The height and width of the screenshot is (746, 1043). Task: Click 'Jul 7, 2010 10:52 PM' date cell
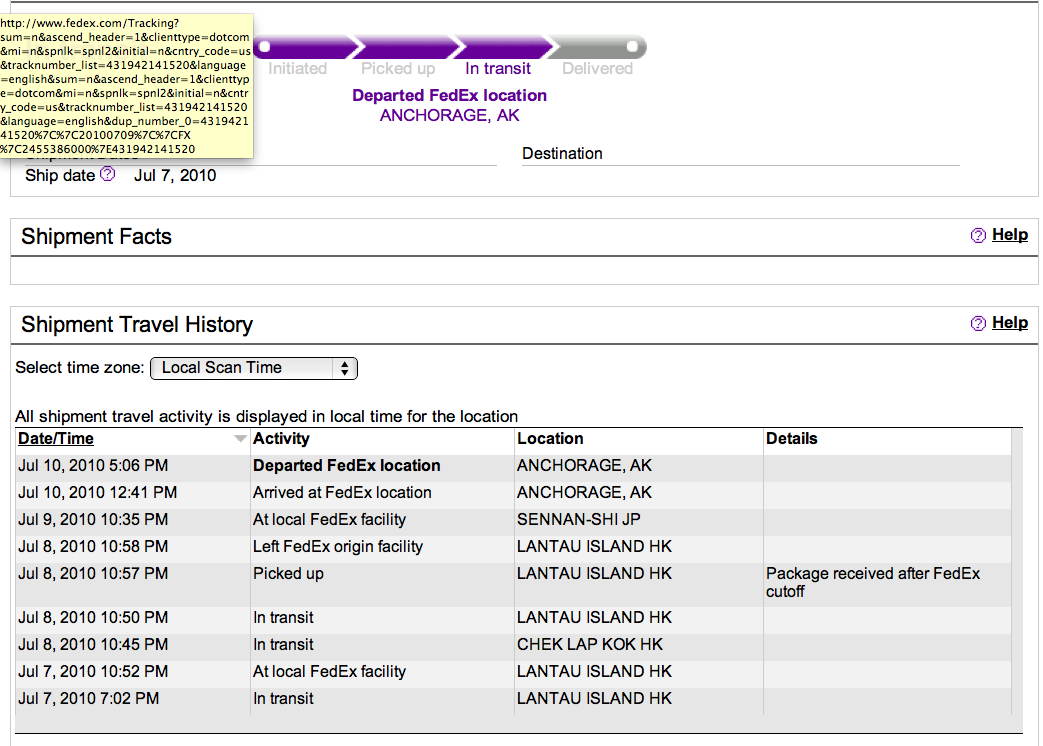[93, 672]
